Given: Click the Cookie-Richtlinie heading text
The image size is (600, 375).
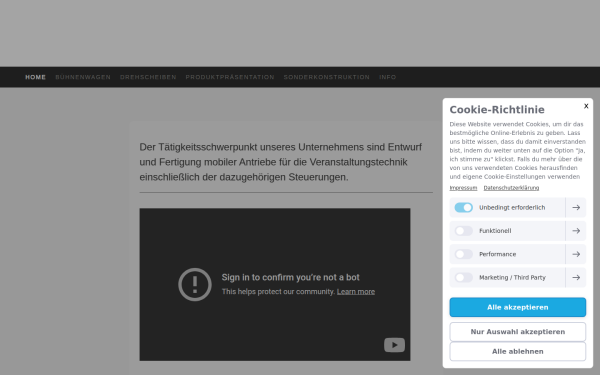Looking at the screenshot, I should click(x=497, y=110).
